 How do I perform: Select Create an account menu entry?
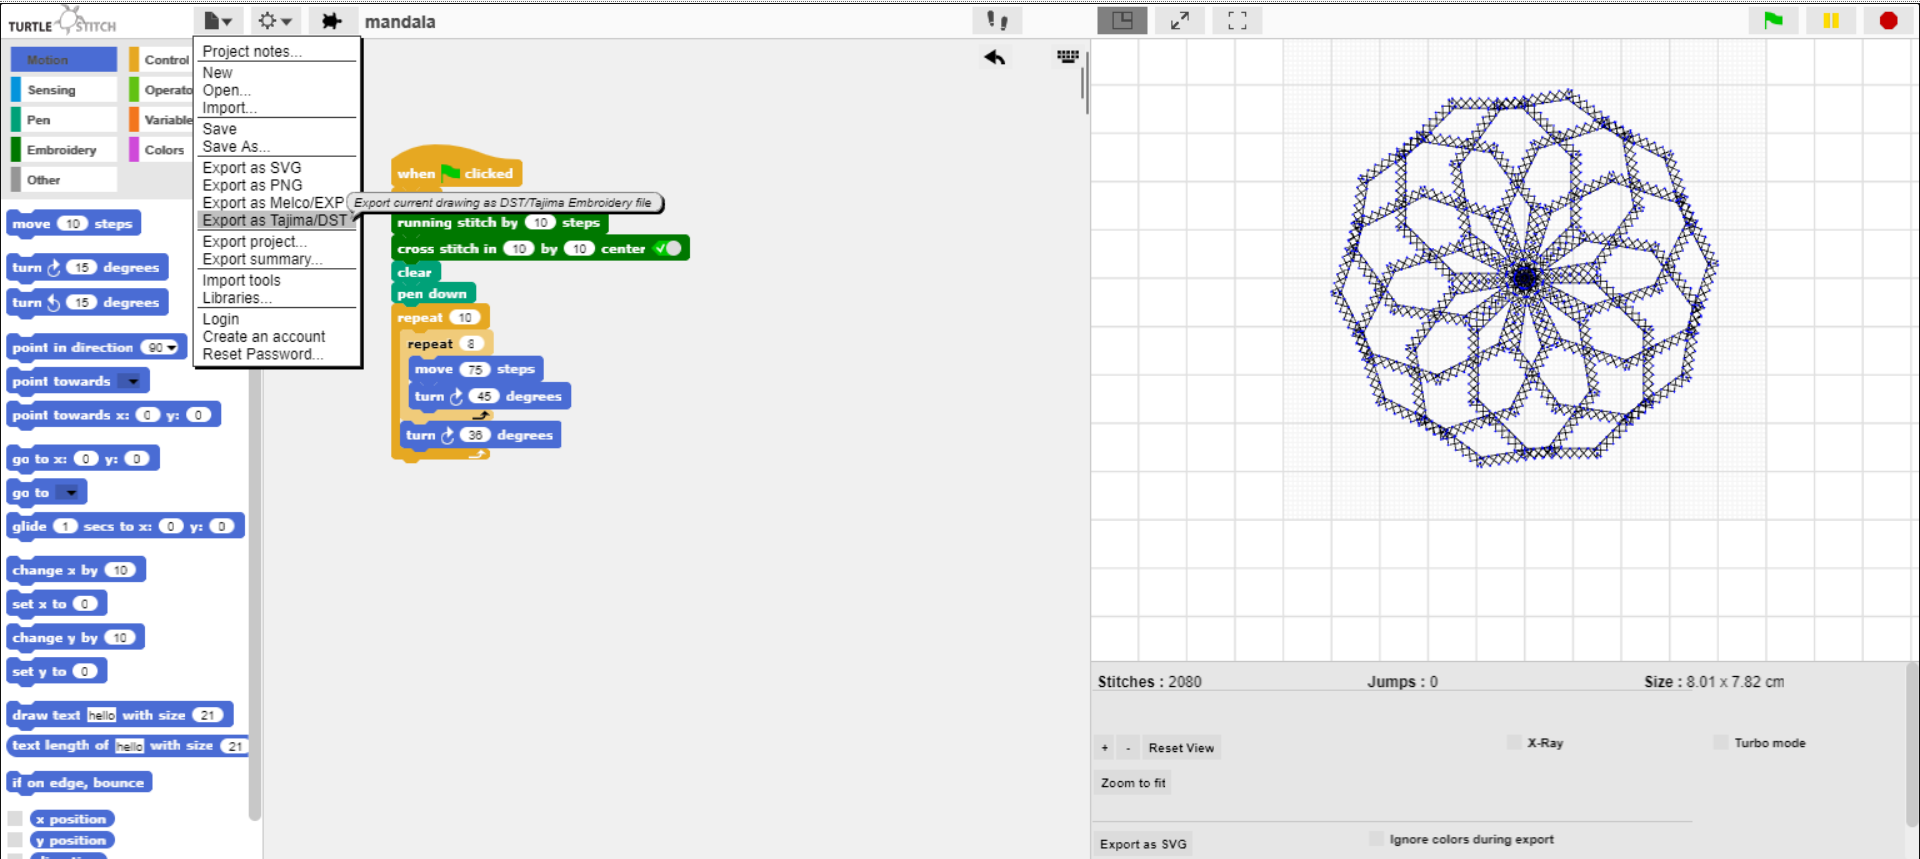click(x=264, y=337)
